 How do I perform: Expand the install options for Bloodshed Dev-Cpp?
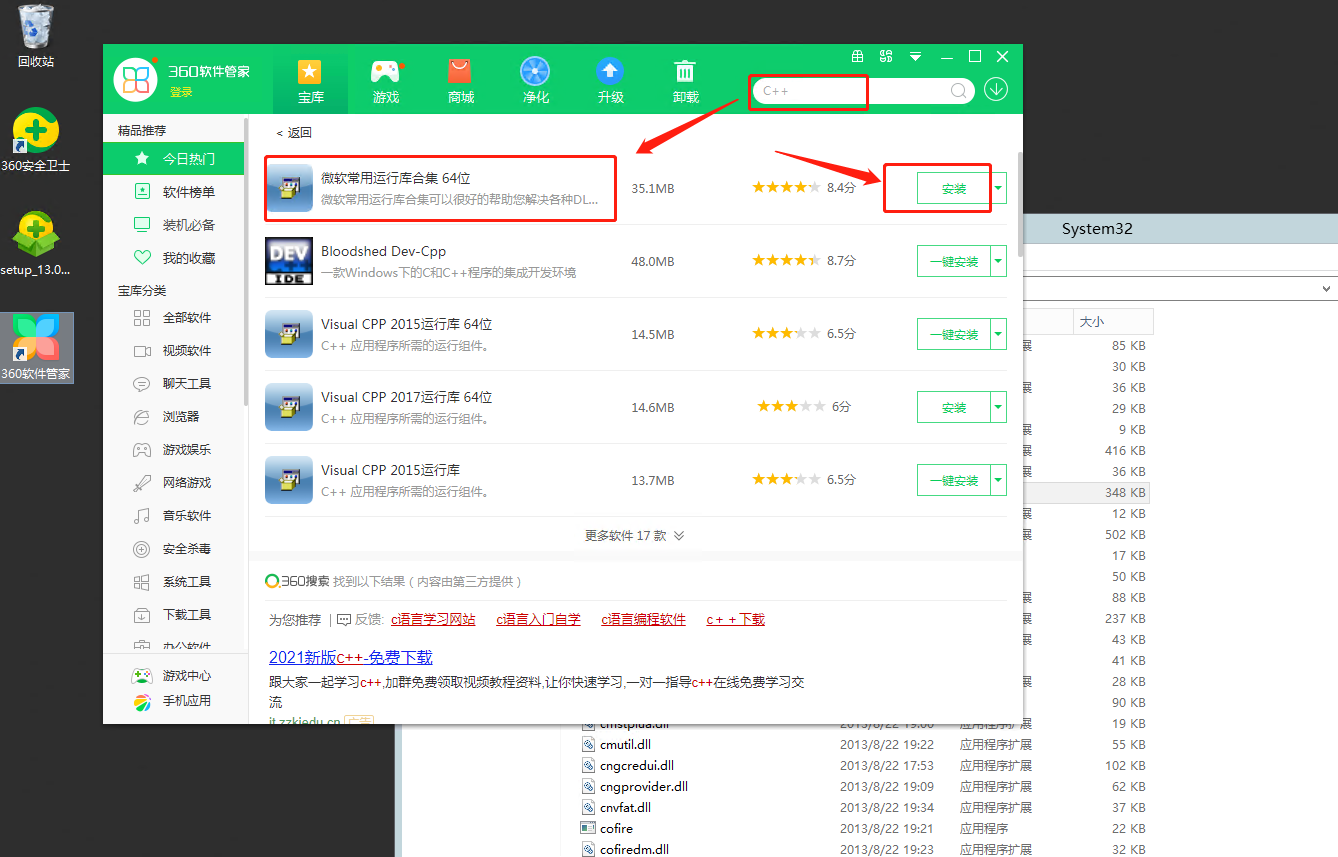click(x=998, y=261)
